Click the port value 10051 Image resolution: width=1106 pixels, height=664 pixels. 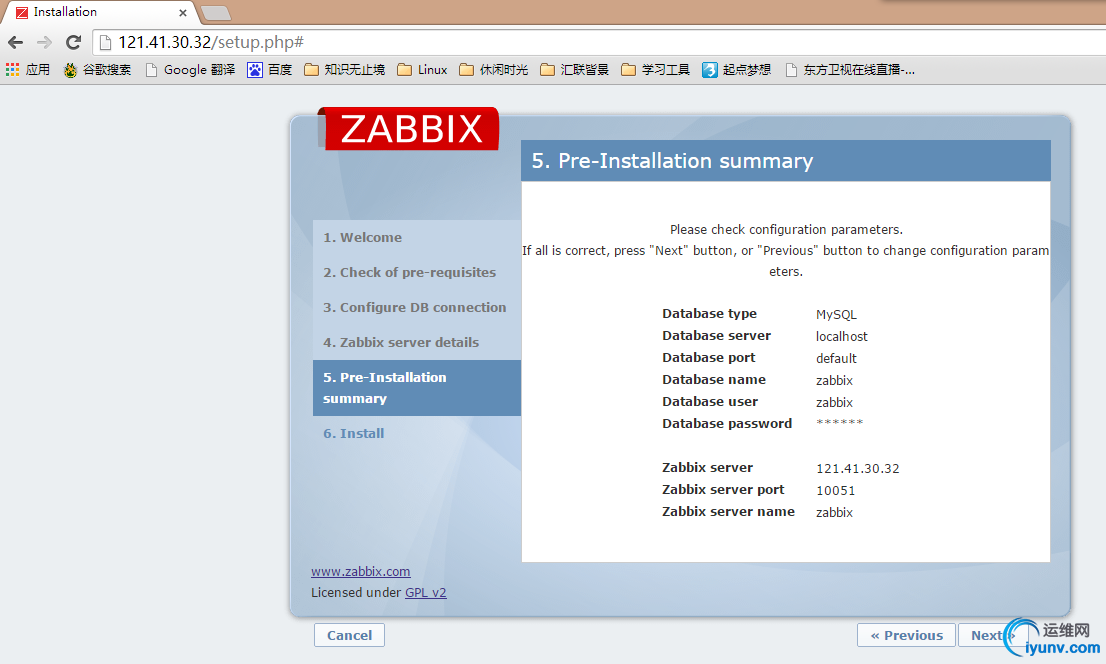click(835, 490)
